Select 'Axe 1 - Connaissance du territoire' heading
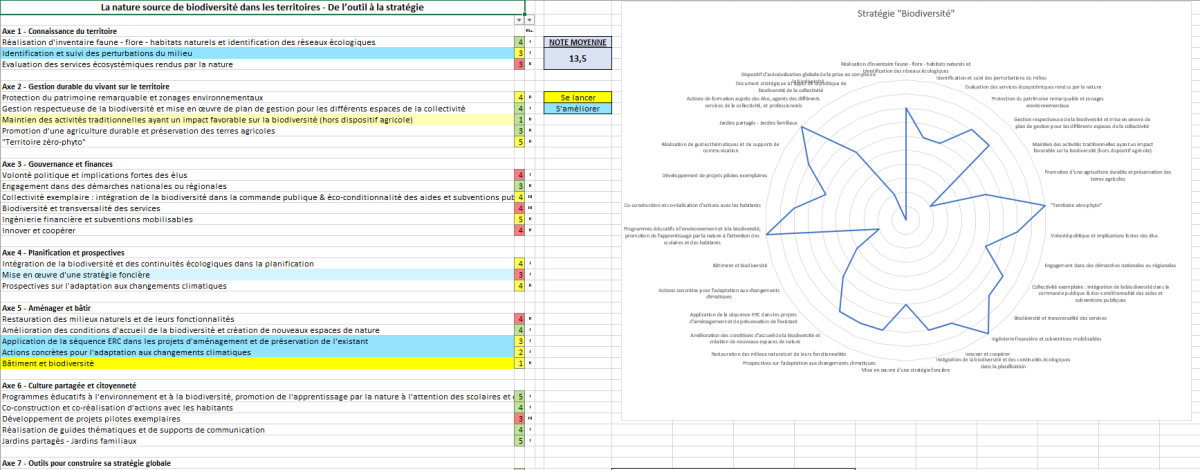Image resolution: width=1200 pixels, height=470 pixels. pyautogui.click(x=60, y=31)
